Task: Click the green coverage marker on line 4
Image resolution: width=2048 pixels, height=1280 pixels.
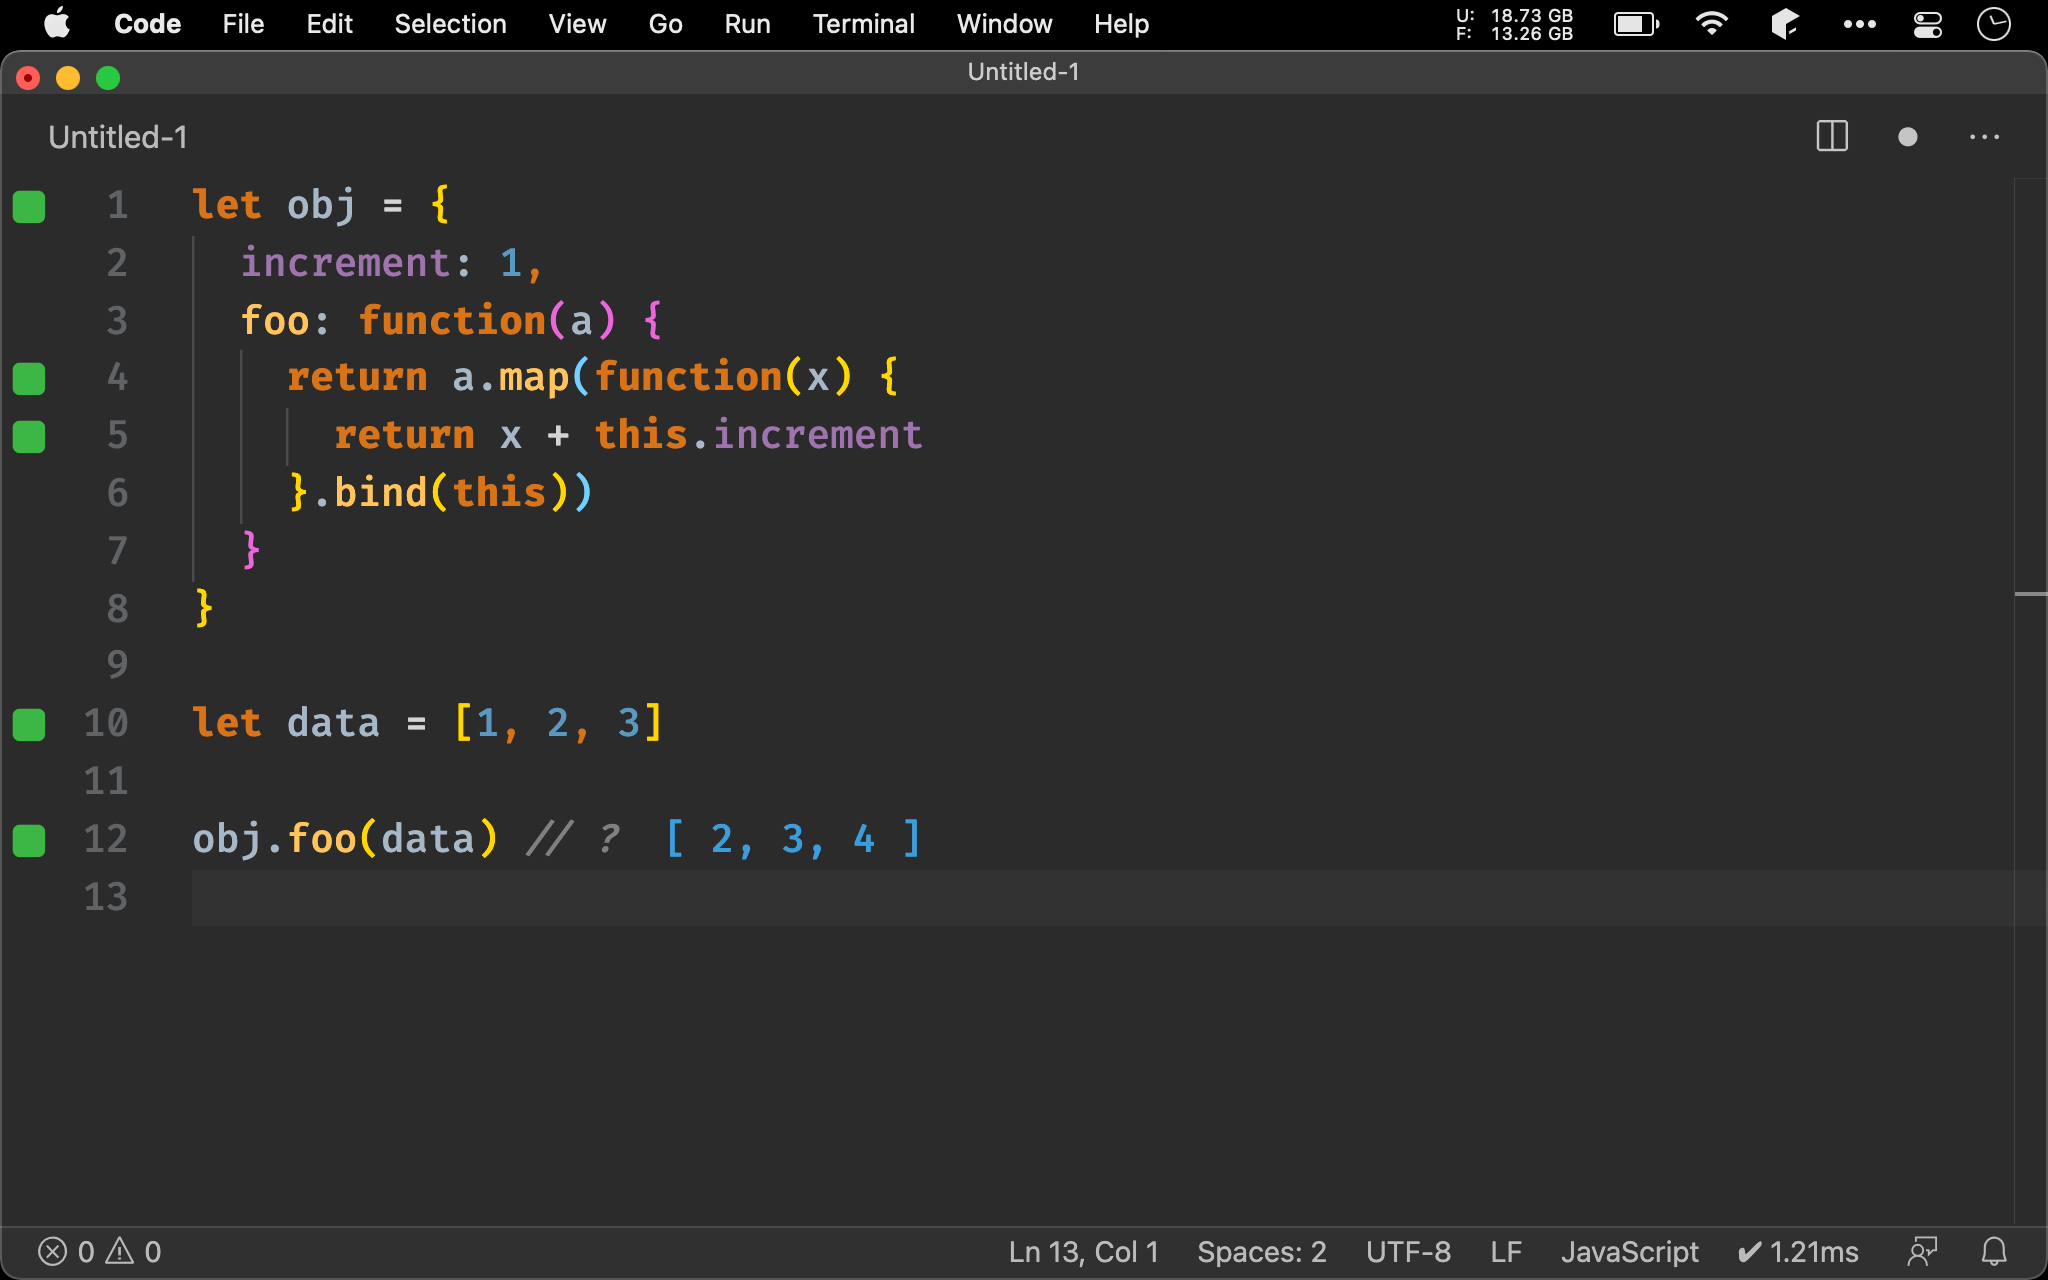Action: point(29,379)
